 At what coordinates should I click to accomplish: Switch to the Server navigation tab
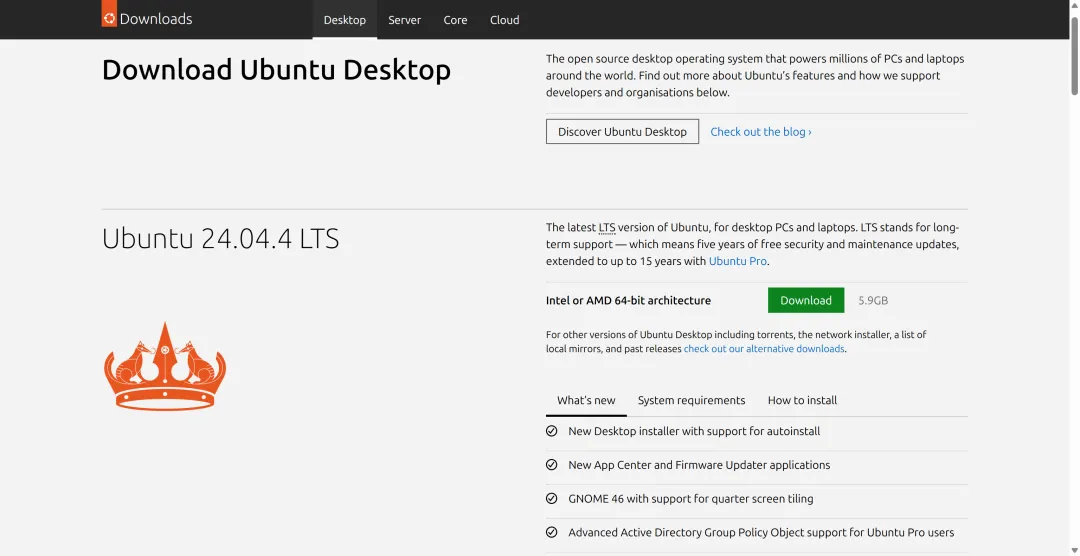point(405,20)
